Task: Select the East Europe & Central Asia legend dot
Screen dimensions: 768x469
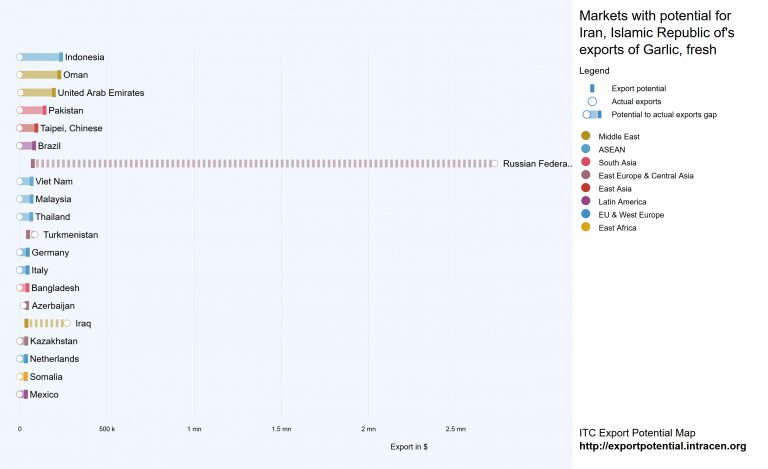Action: coord(585,175)
